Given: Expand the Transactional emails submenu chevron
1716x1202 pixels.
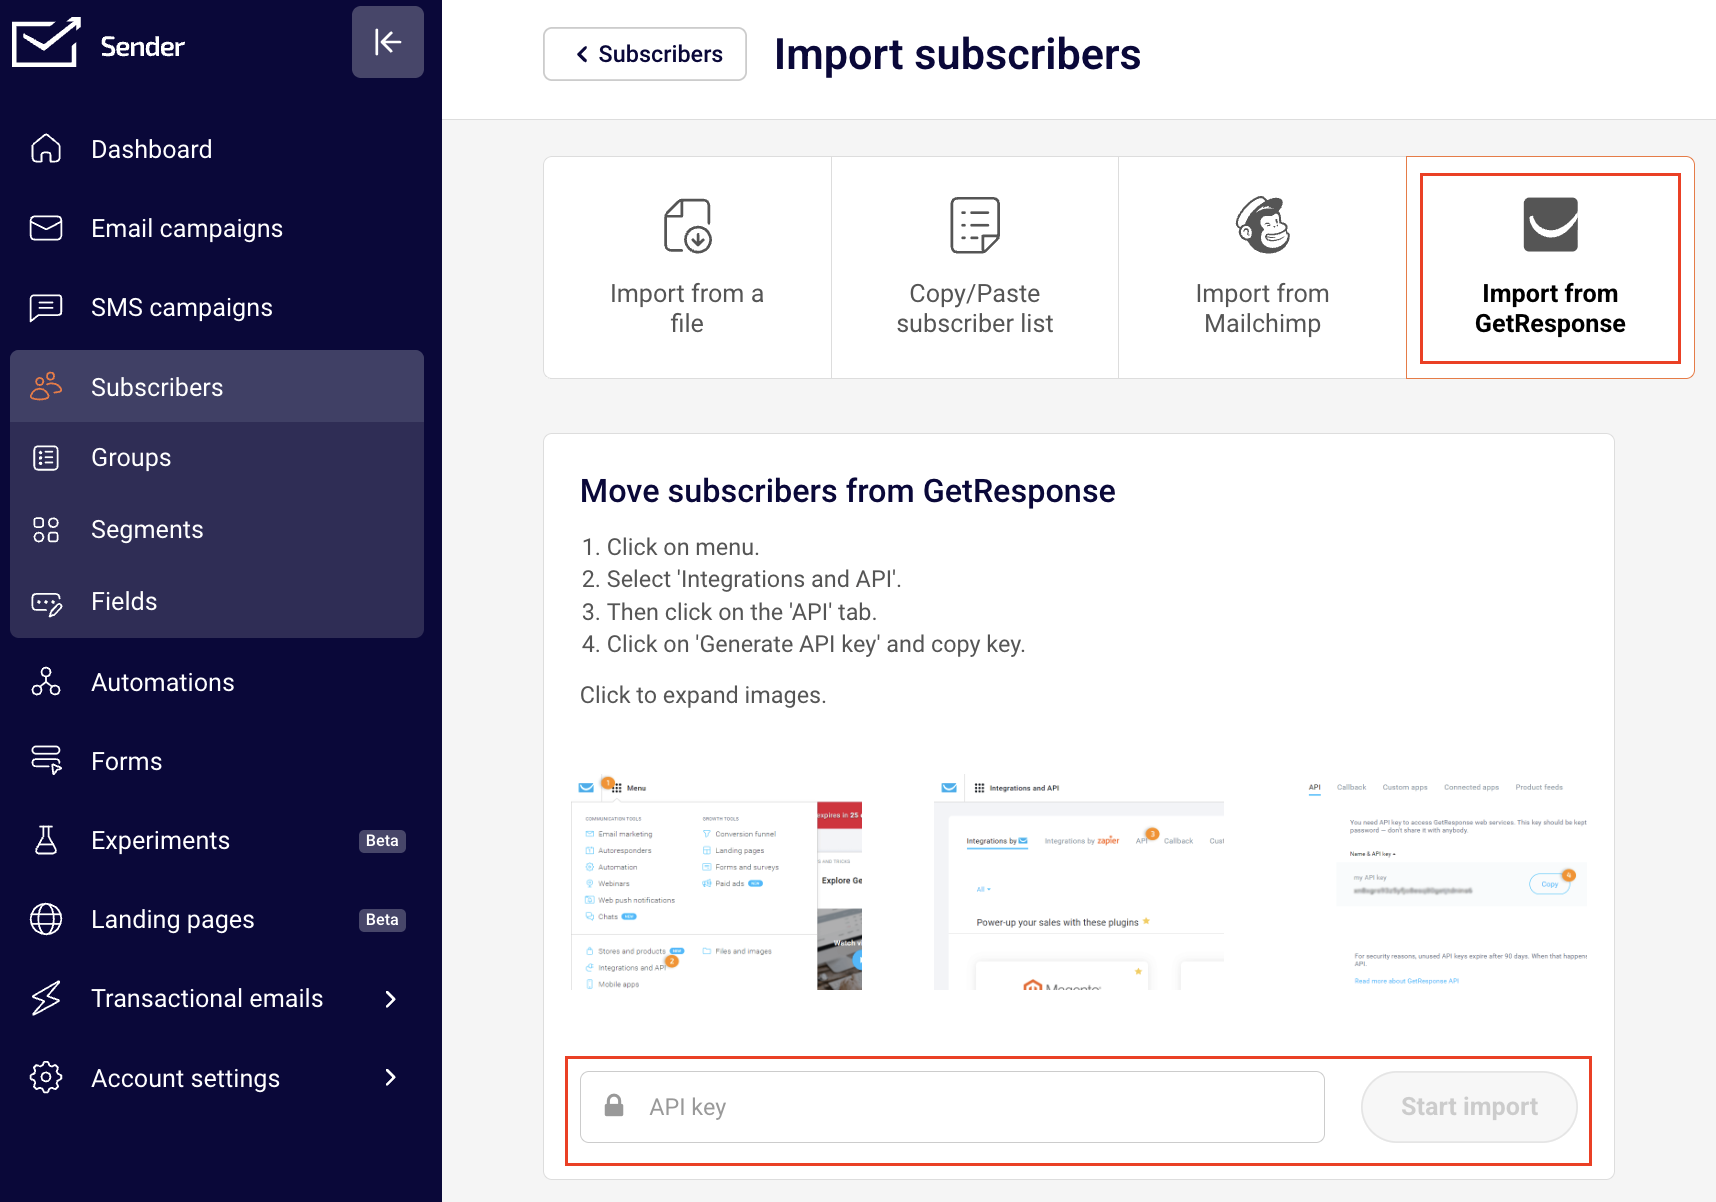Looking at the screenshot, I should (390, 999).
